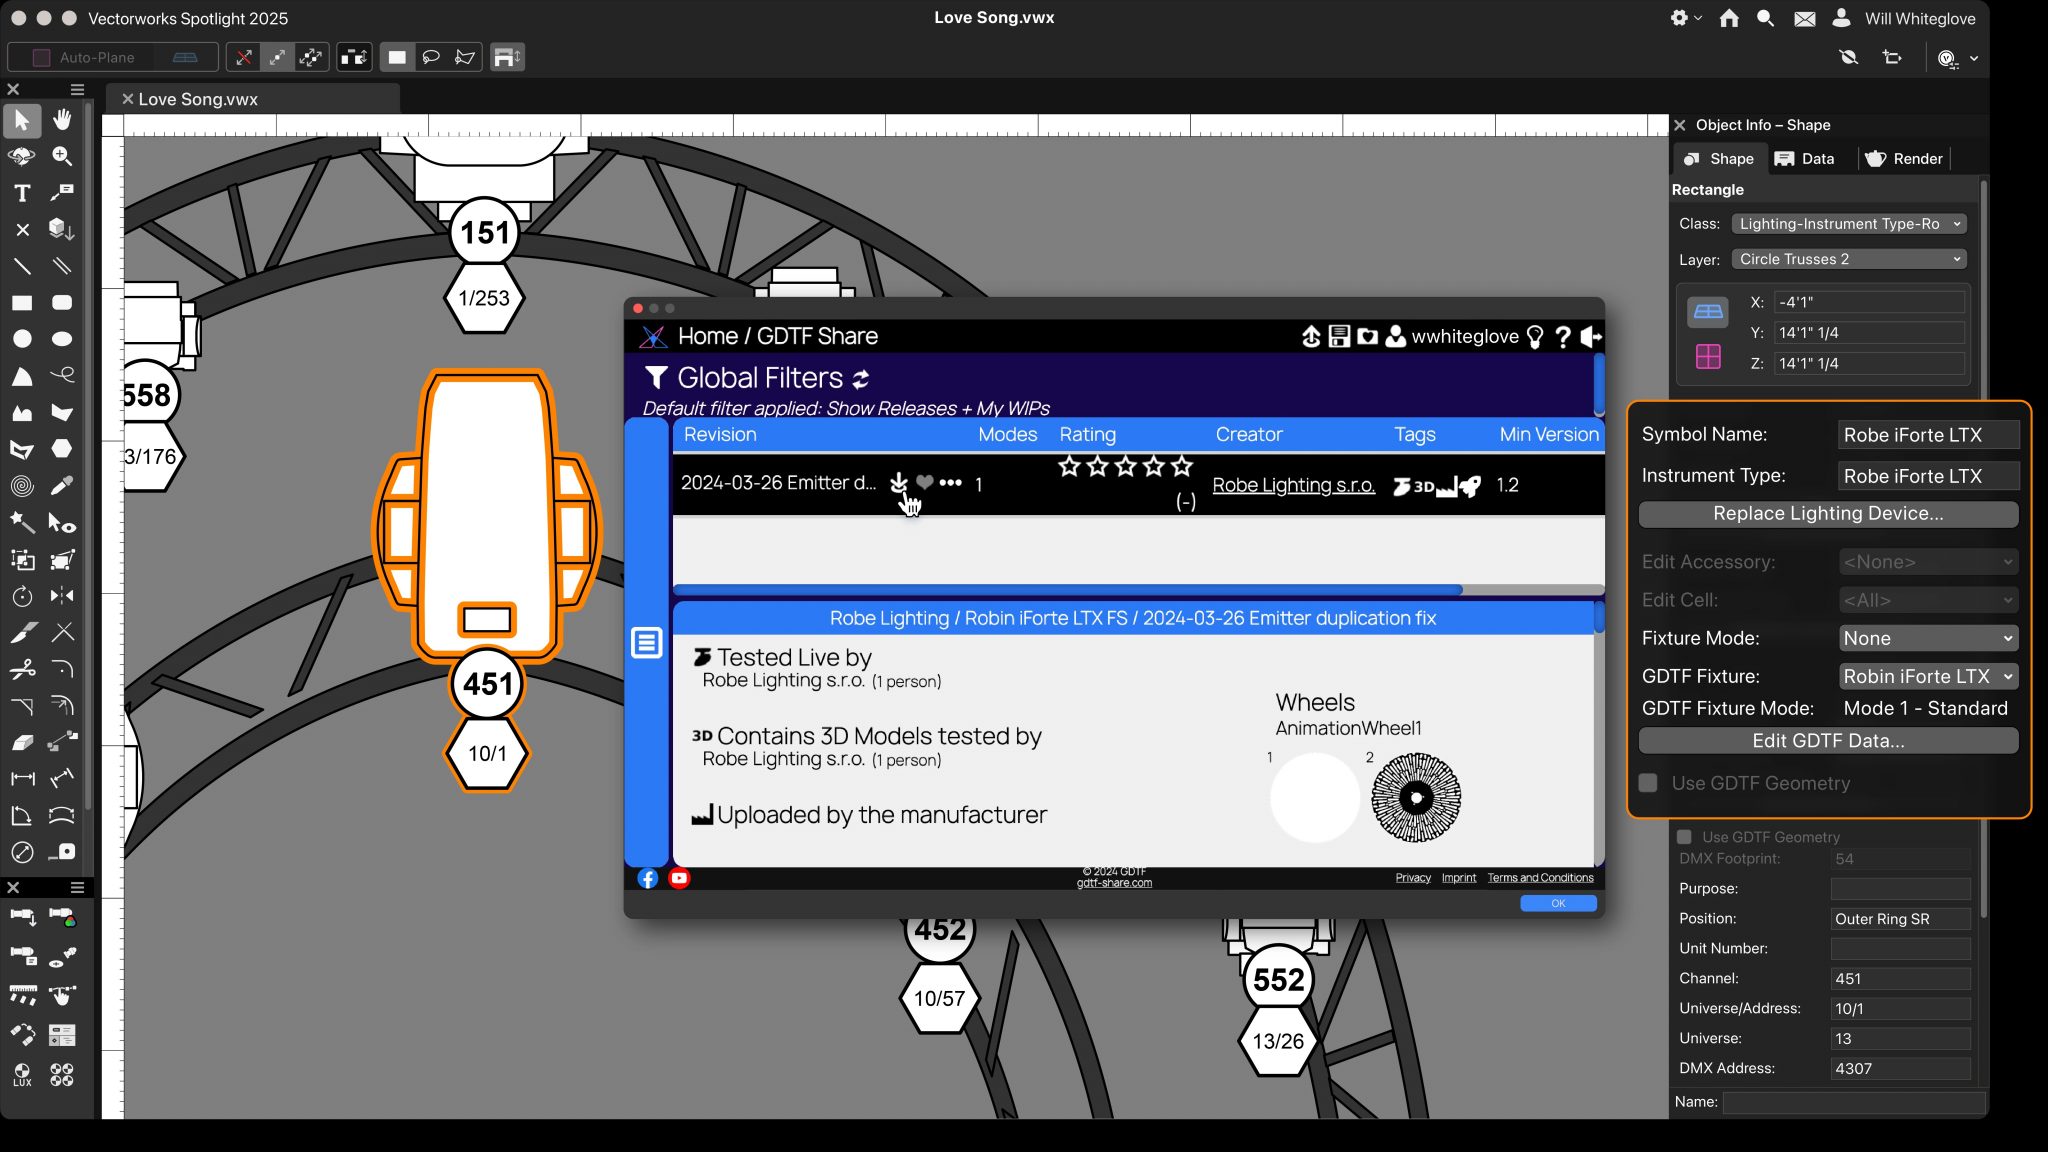Open the Facebook link icon
Screen dimensions: 2048x1152
pyautogui.click(x=648, y=878)
